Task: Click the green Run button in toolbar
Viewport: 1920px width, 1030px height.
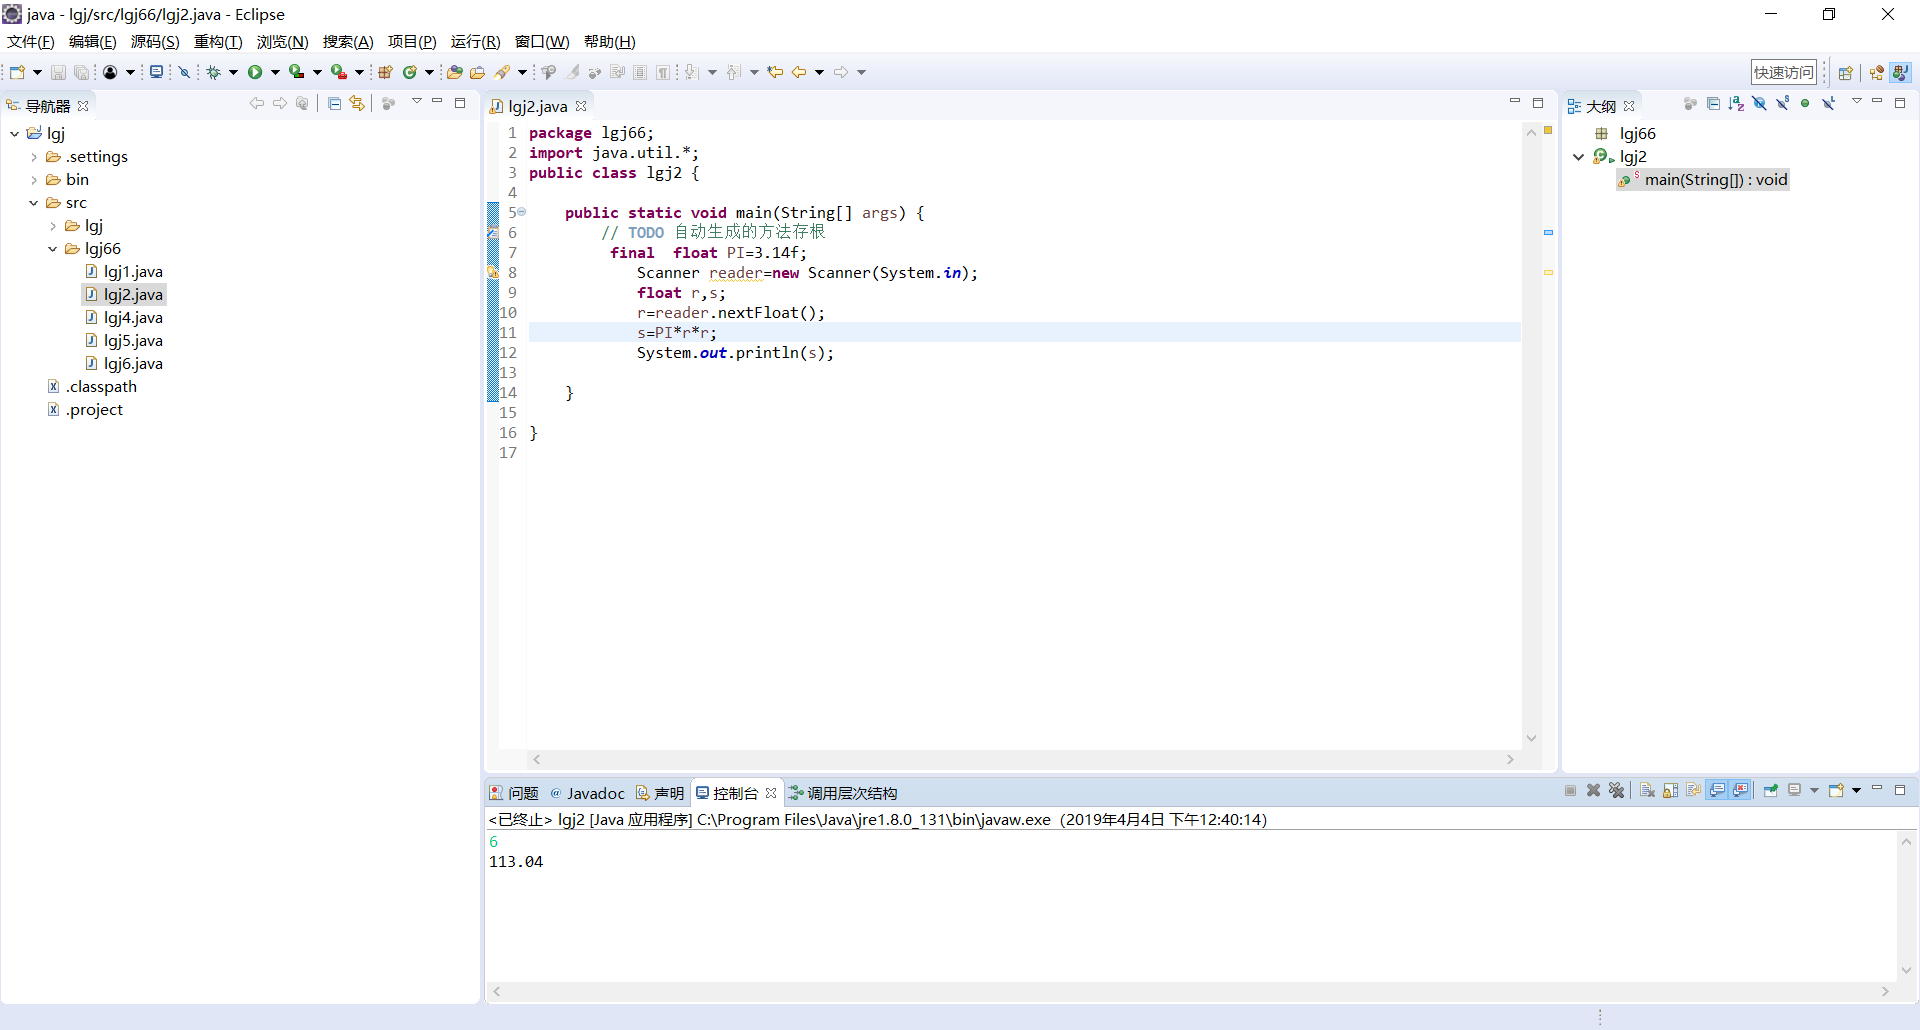Action: (255, 72)
